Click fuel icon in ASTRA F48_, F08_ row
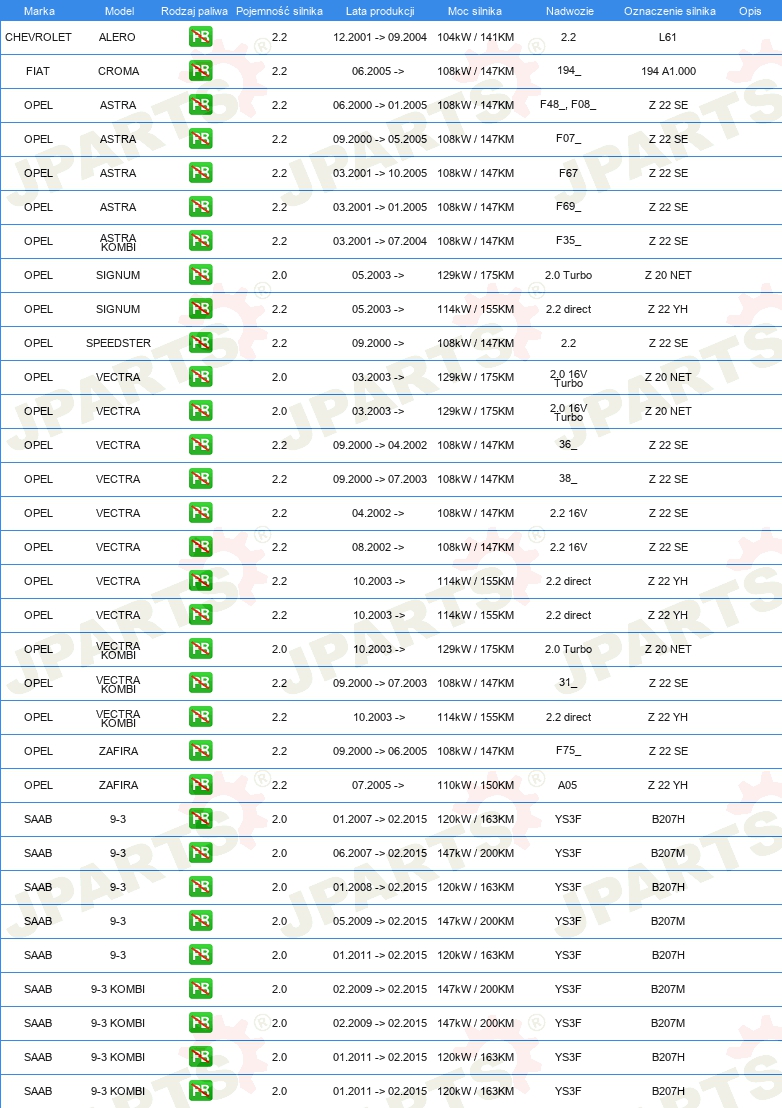 pos(201,105)
